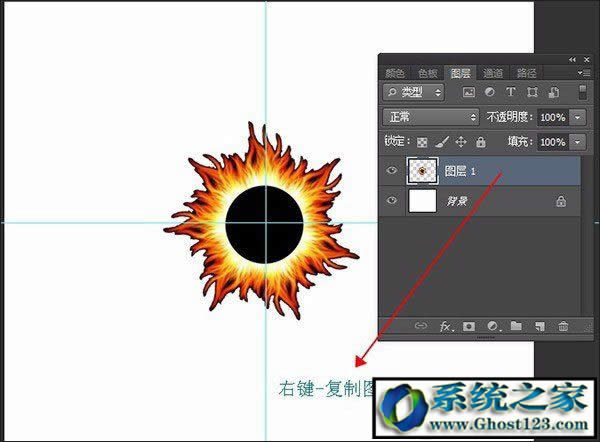
Task: Filter layers by shape layer icon
Action: coord(532,92)
